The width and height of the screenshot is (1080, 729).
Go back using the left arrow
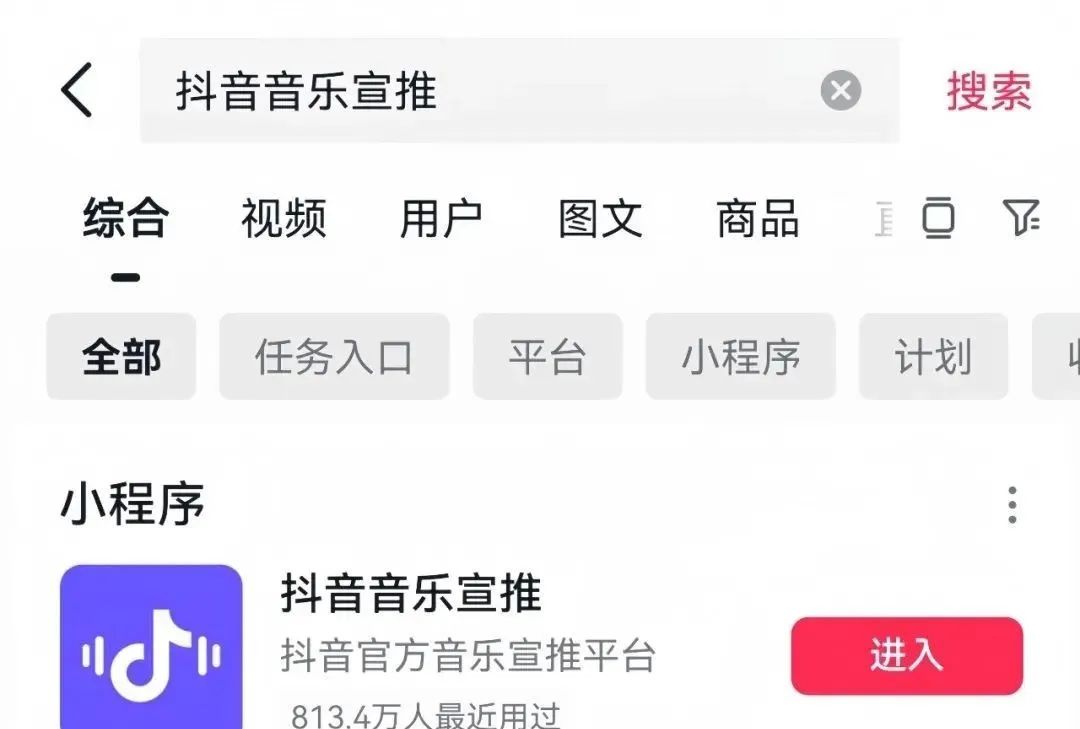(x=76, y=90)
